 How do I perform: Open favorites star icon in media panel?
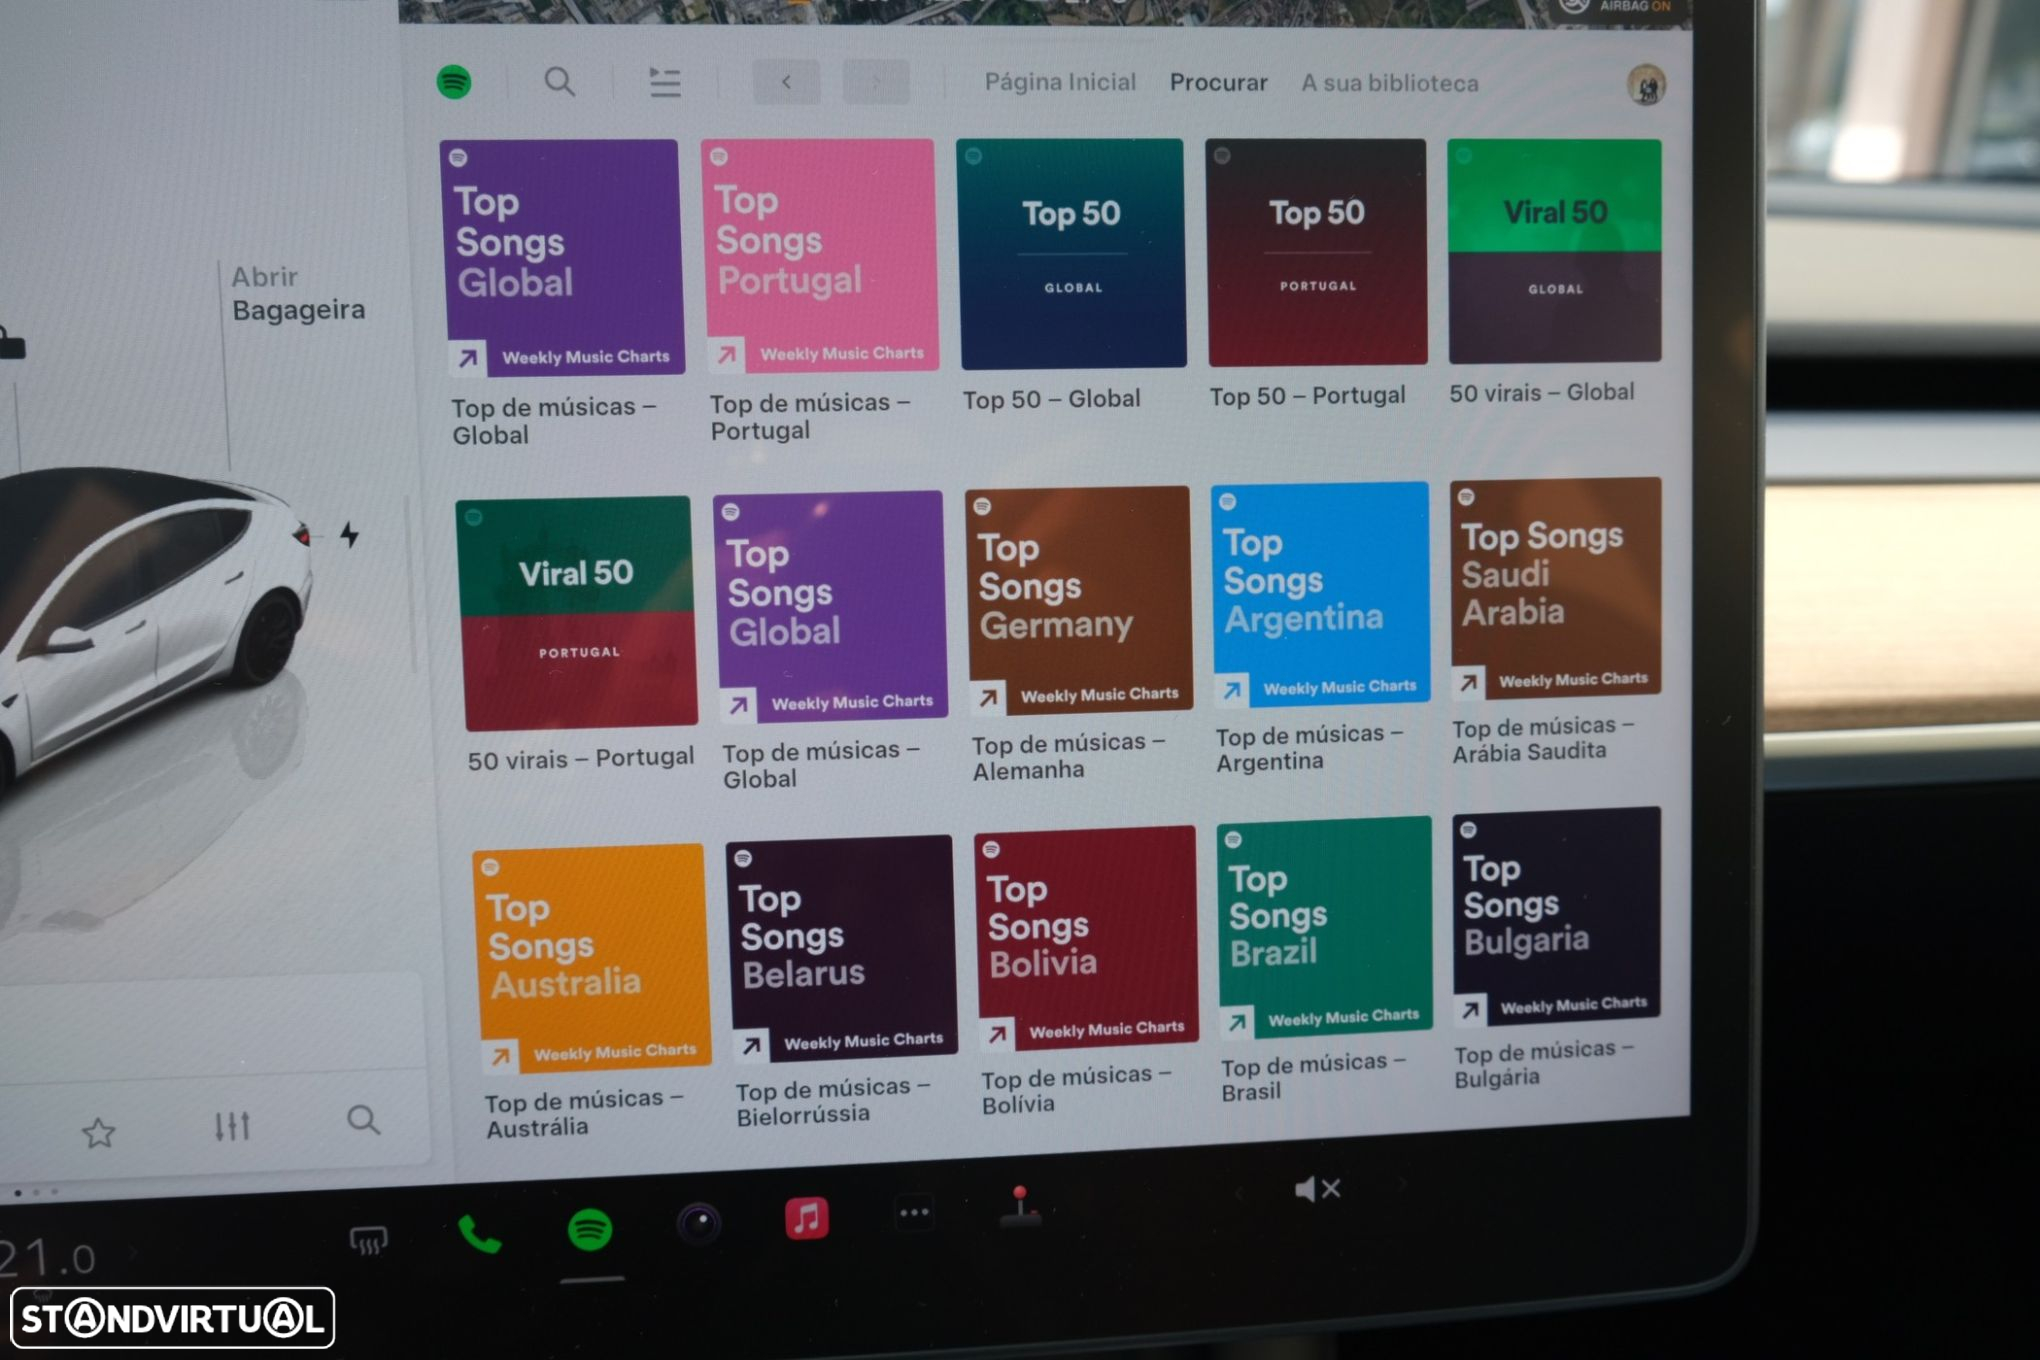tap(99, 1132)
